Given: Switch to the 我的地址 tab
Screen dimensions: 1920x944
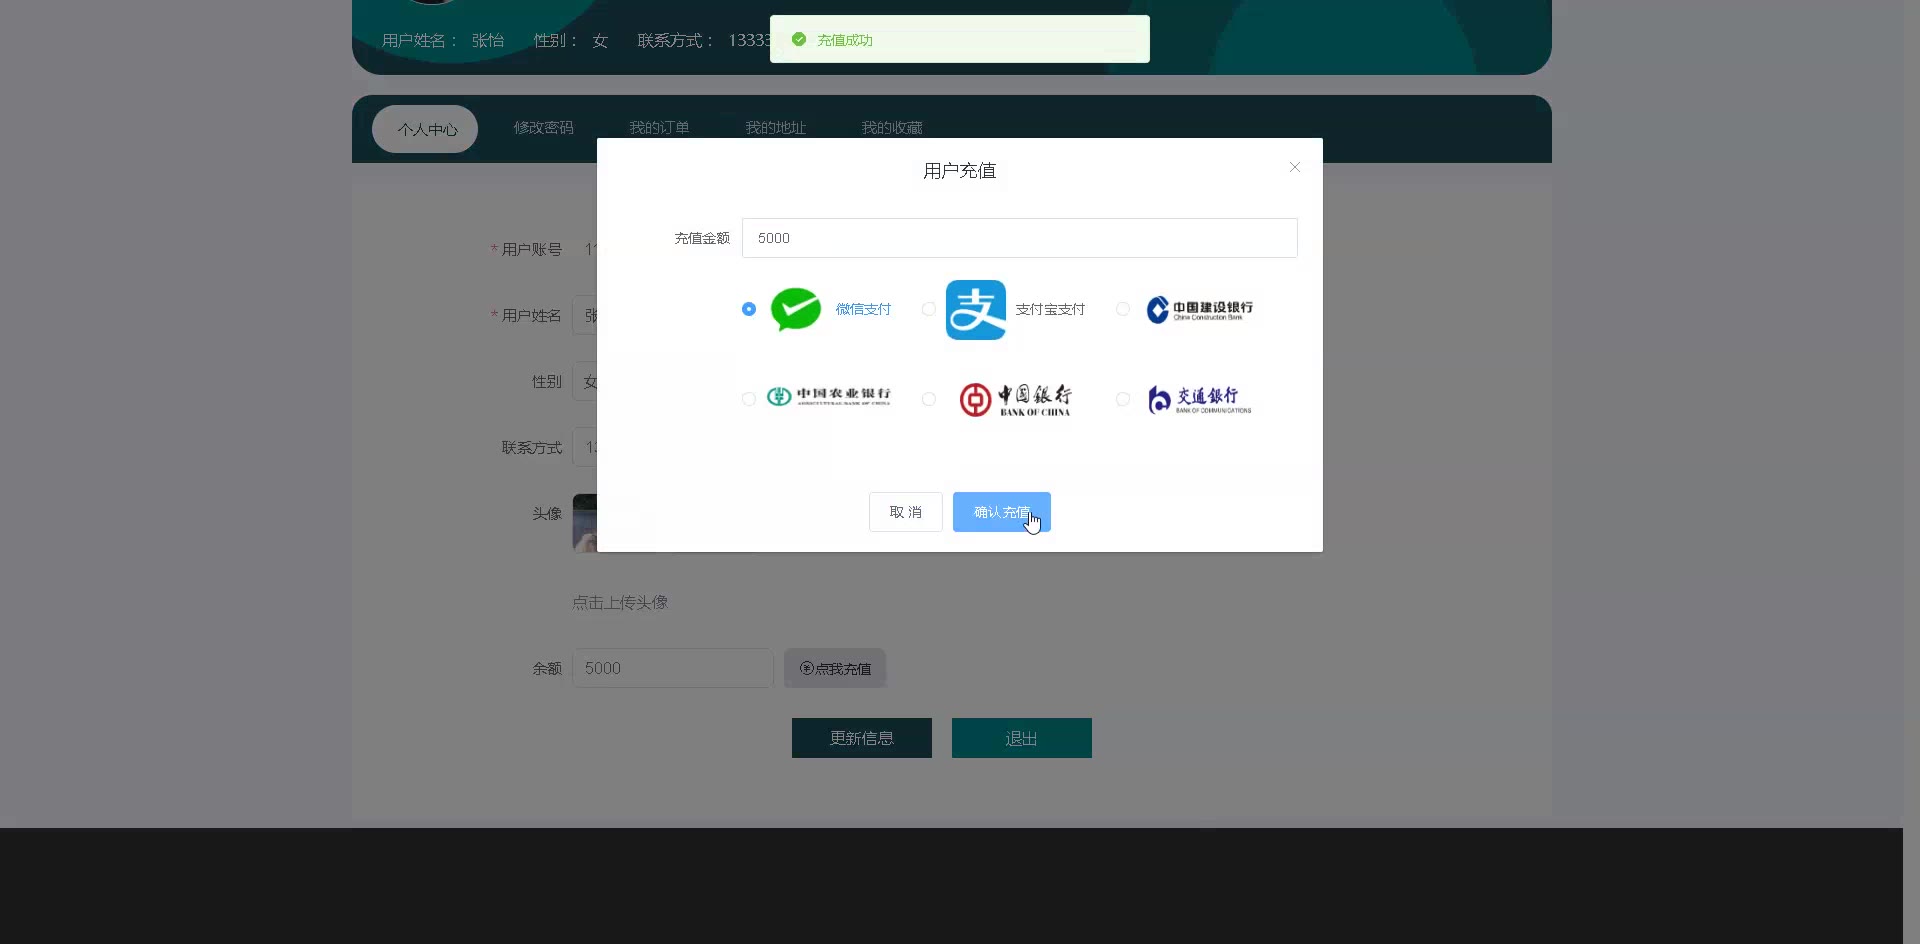Looking at the screenshot, I should tap(775, 128).
